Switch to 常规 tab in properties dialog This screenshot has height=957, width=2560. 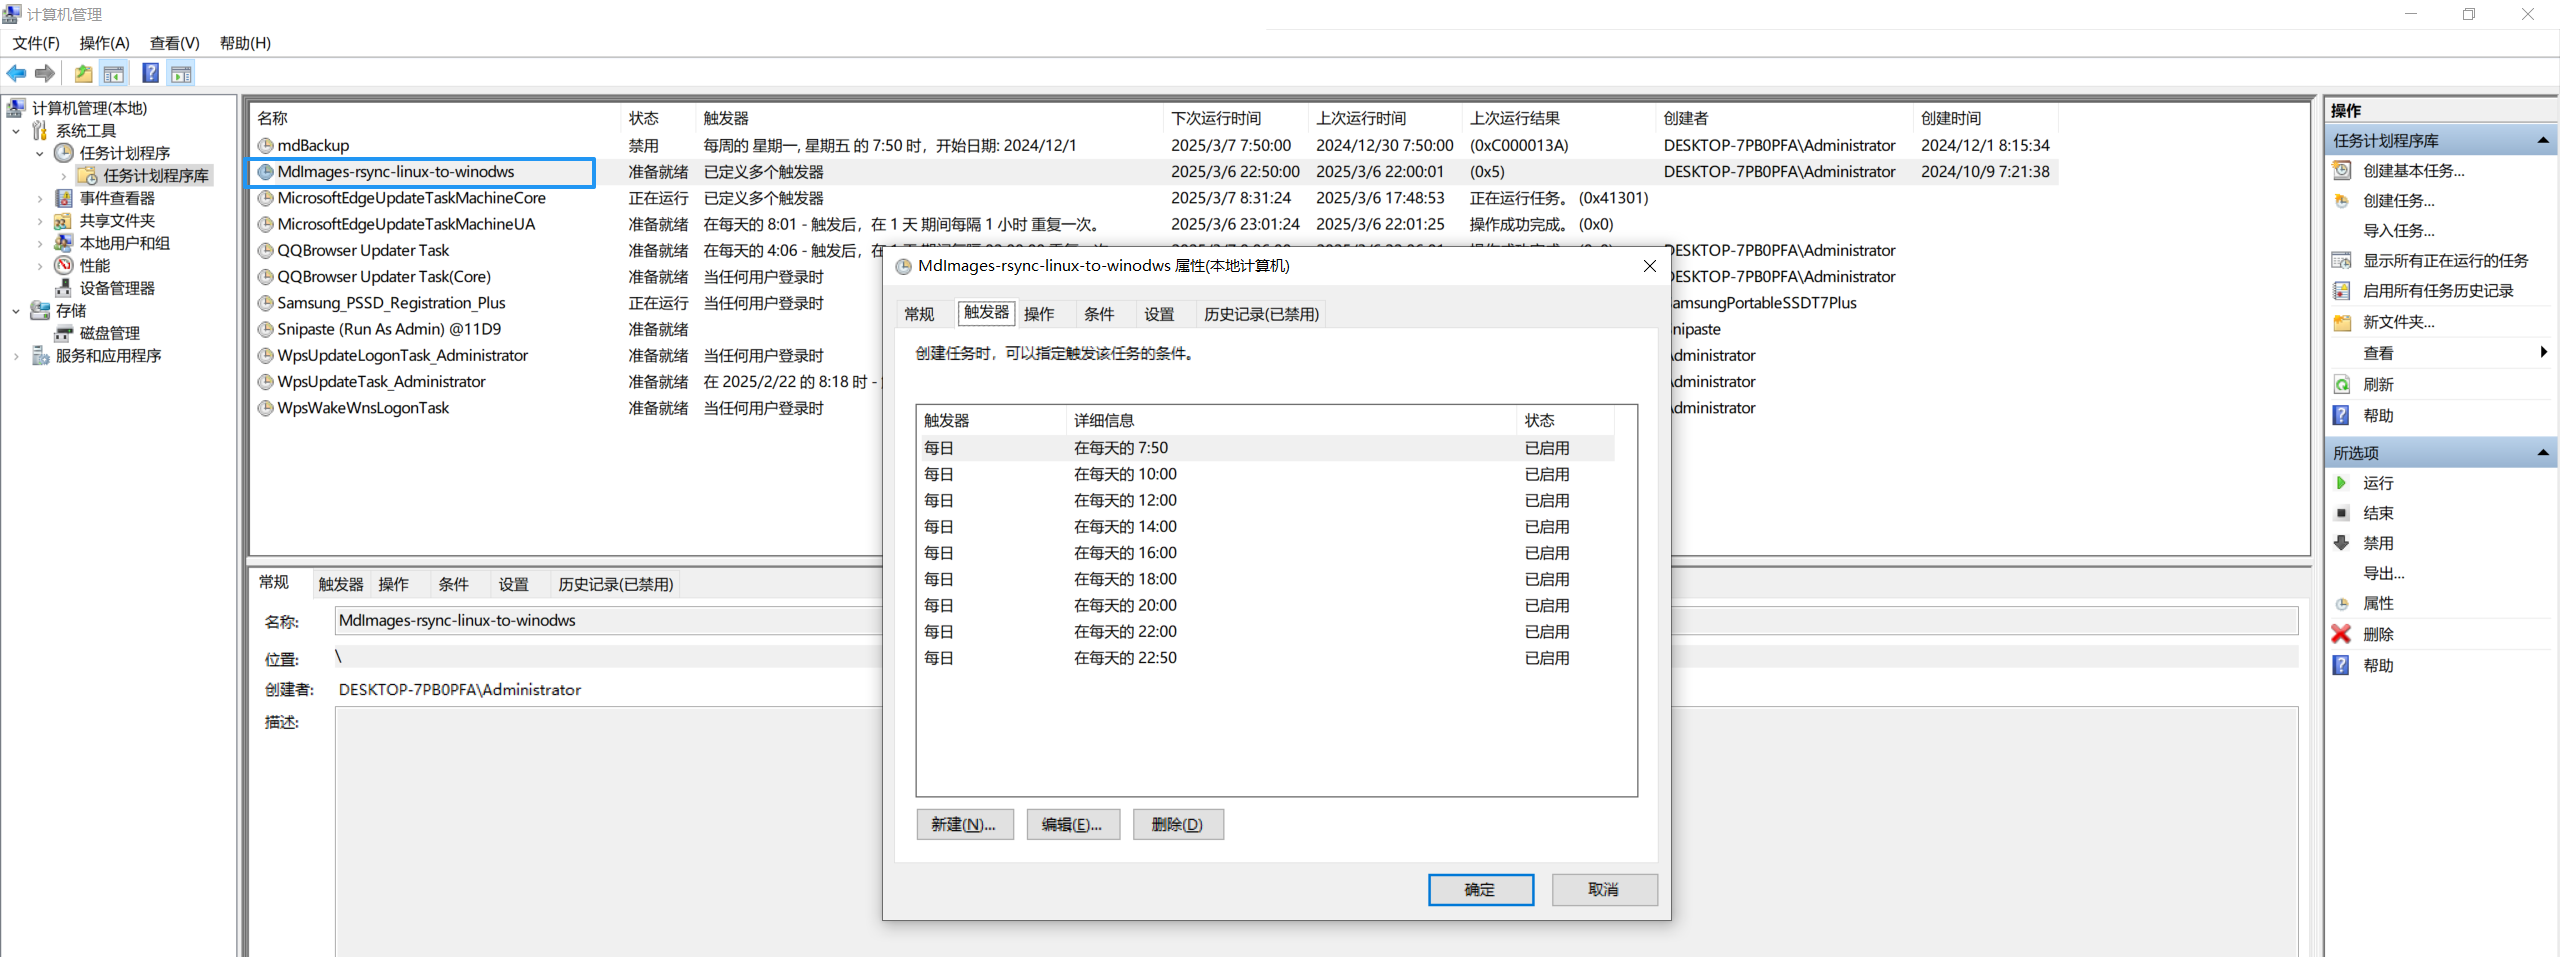[x=919, y=314]
